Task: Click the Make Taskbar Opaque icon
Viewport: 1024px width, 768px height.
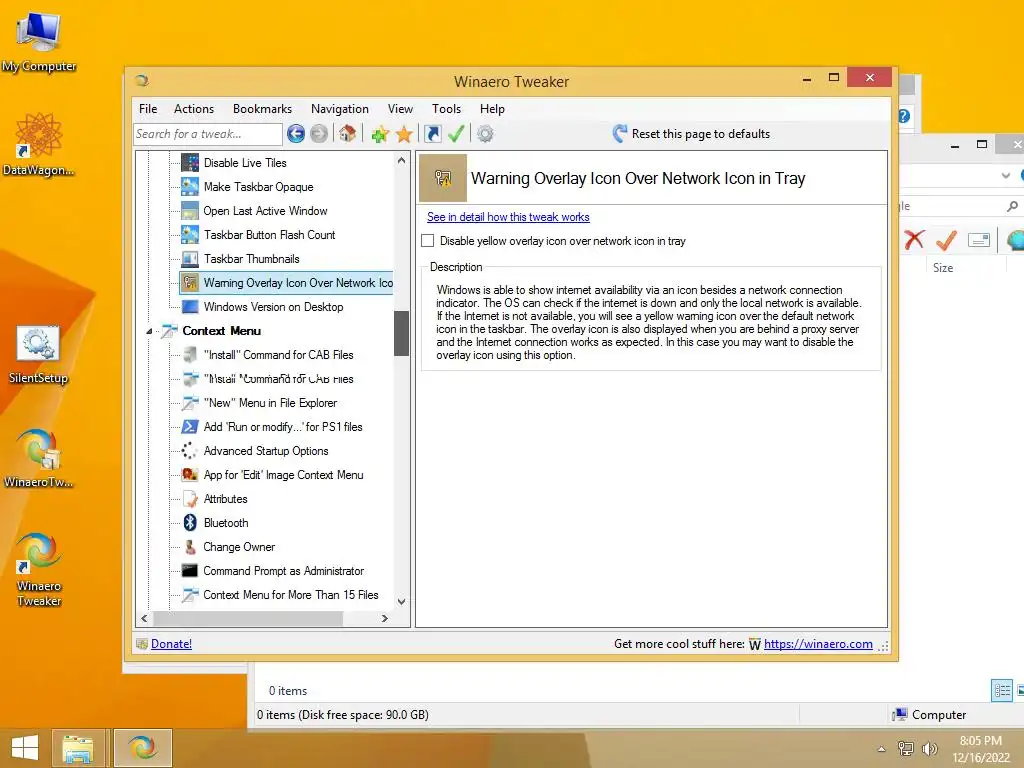Action: (189, 187)
